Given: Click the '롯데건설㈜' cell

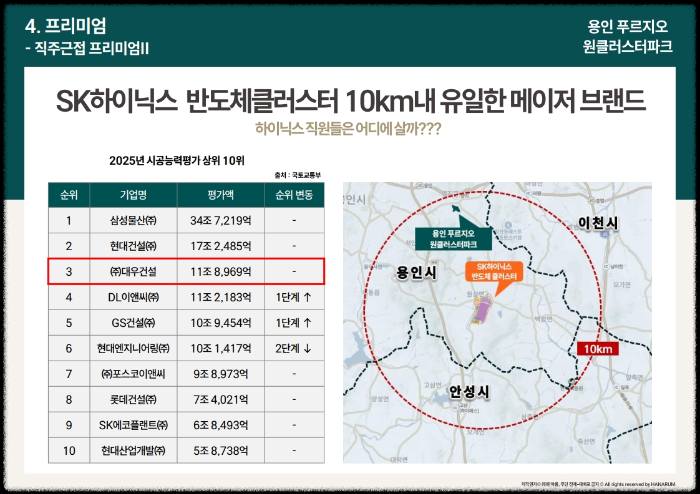Looking at the screenshot, I should 133,399.
